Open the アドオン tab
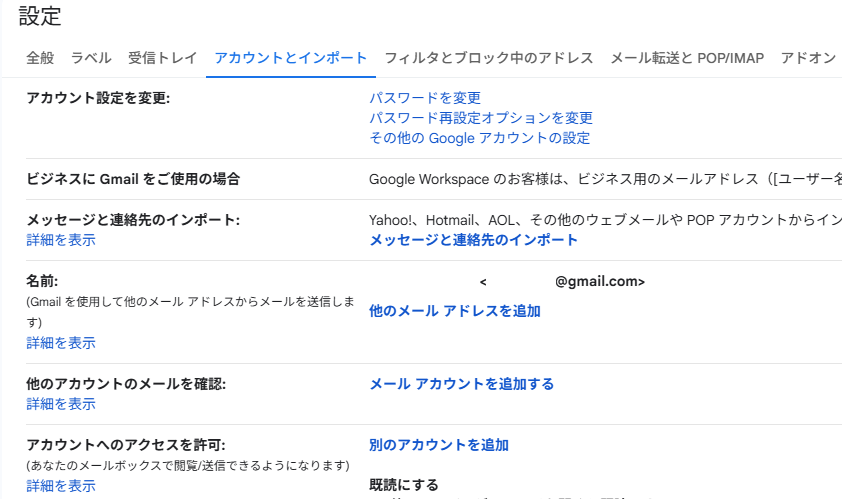 coord(808,58)
